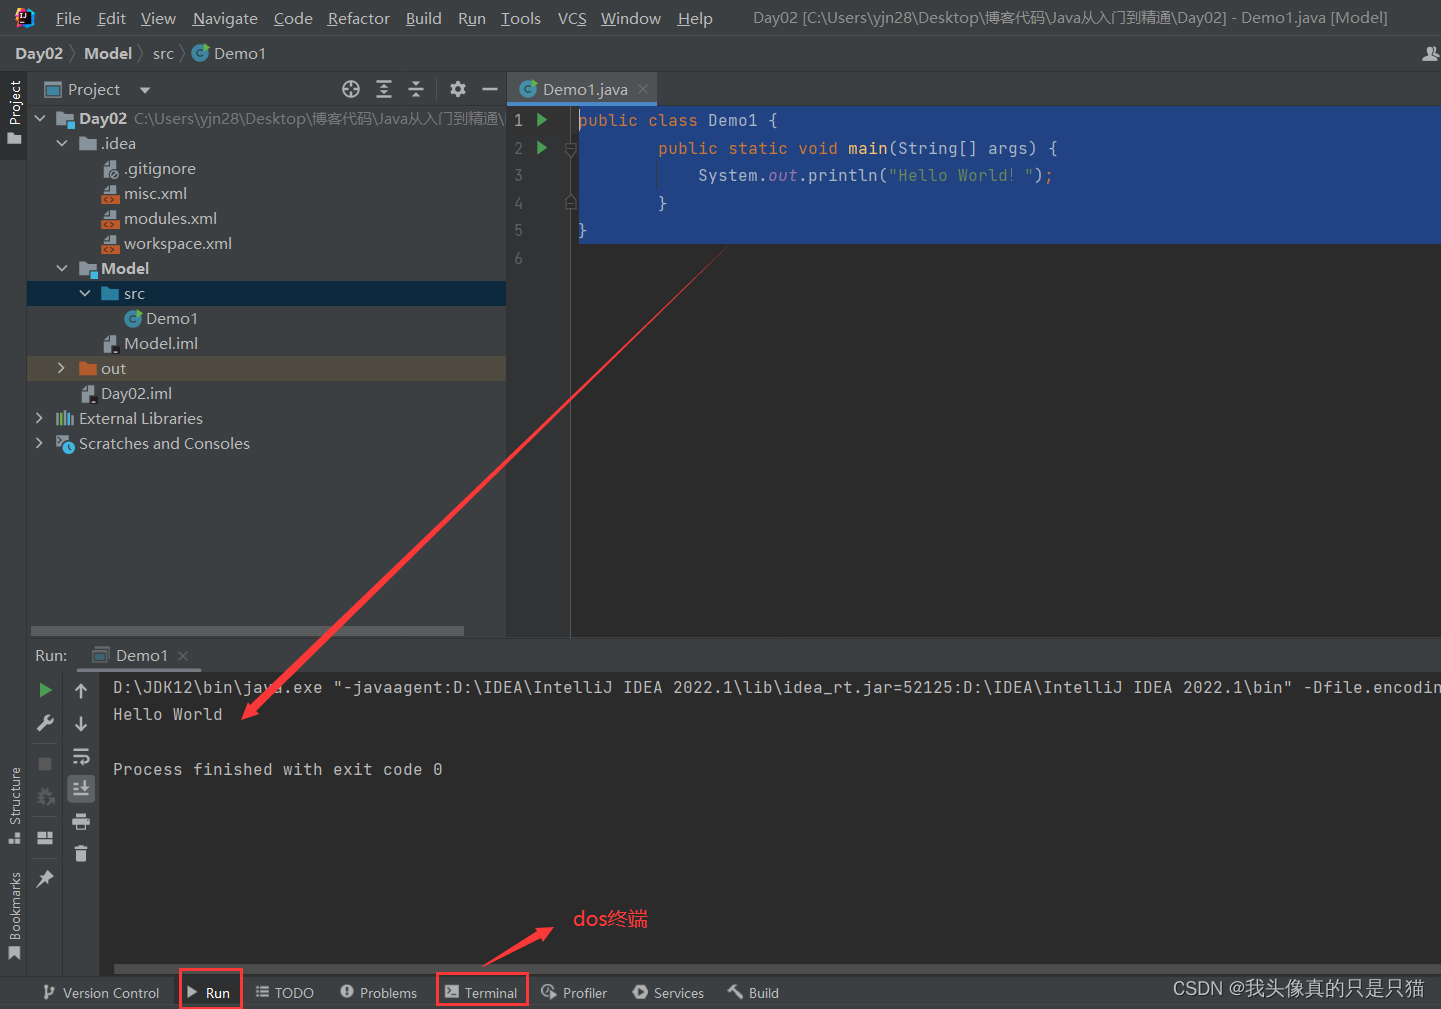Viewport: 1441px width, 1009px height.
Task: Click the disabled debug/bug icon in Run panel
Action: (45, 797)
